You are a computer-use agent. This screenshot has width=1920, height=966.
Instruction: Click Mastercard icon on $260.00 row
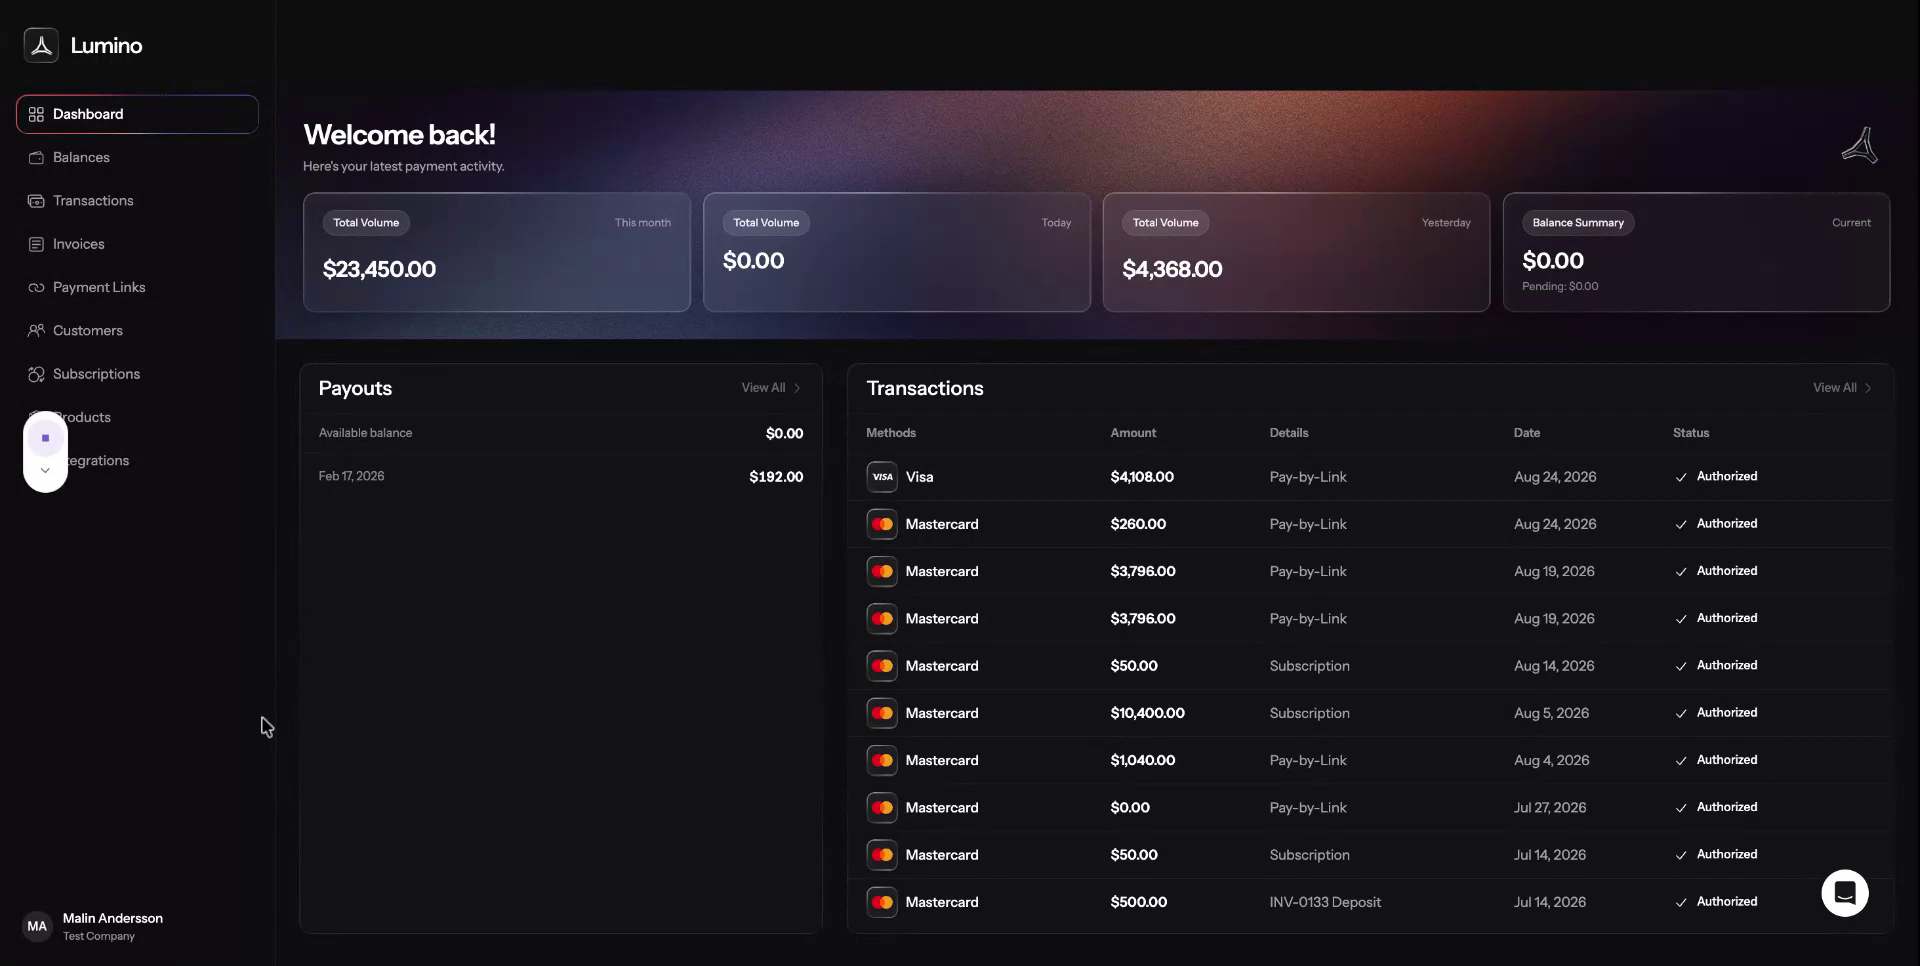882,524
